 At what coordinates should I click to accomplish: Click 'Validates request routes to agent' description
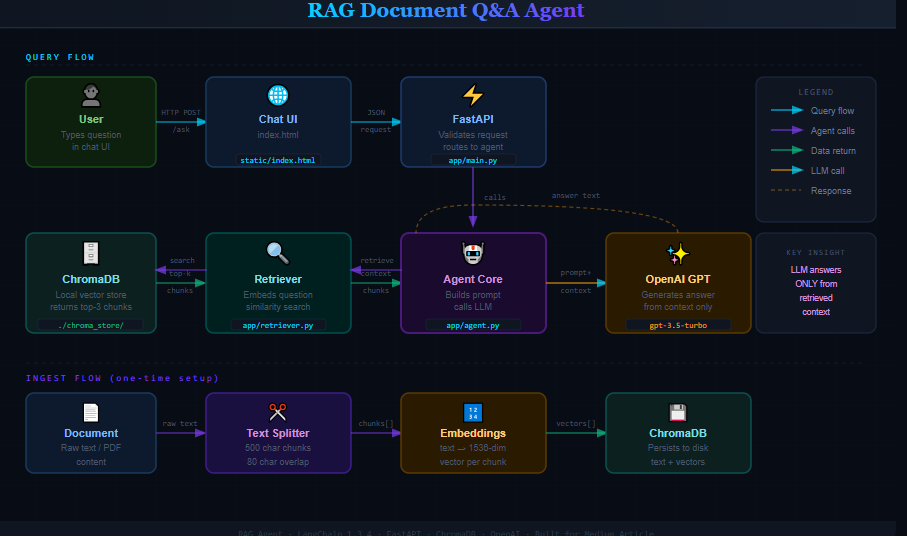point(473,141)
